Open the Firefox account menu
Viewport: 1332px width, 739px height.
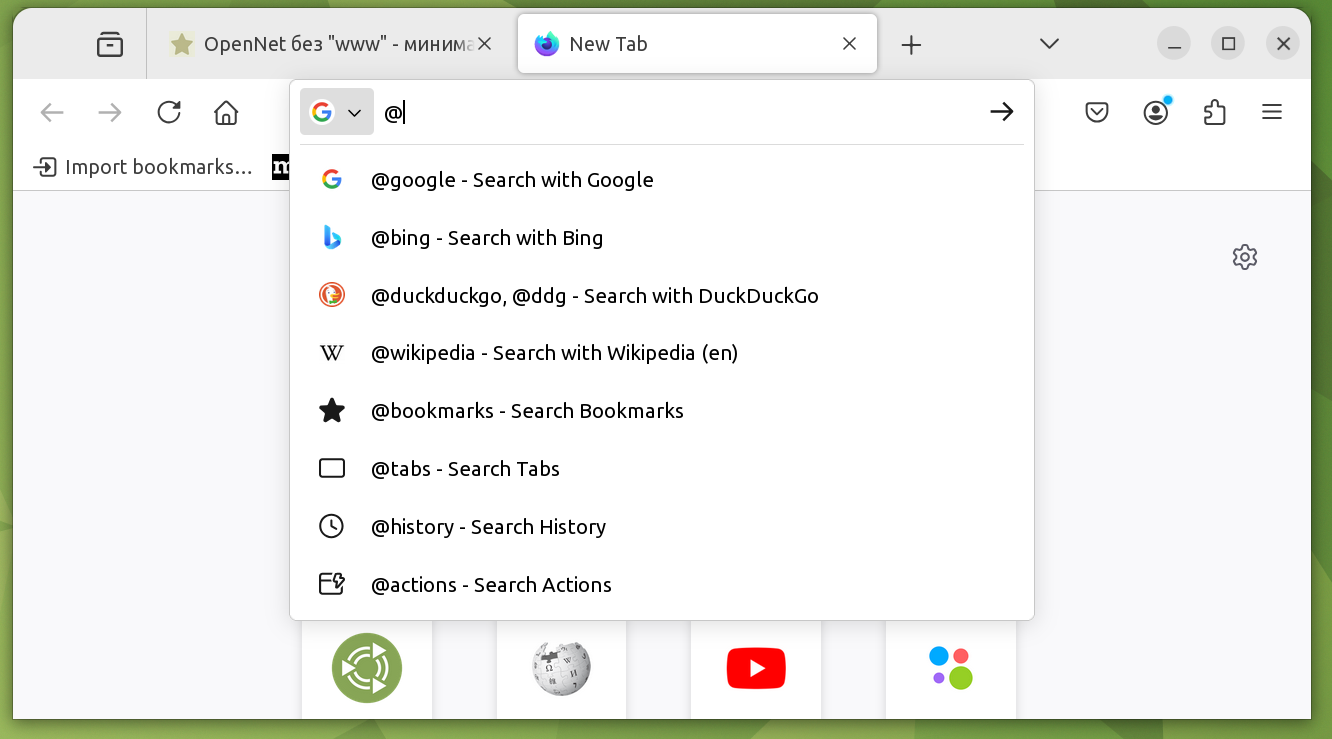[x=1156, y=112]
